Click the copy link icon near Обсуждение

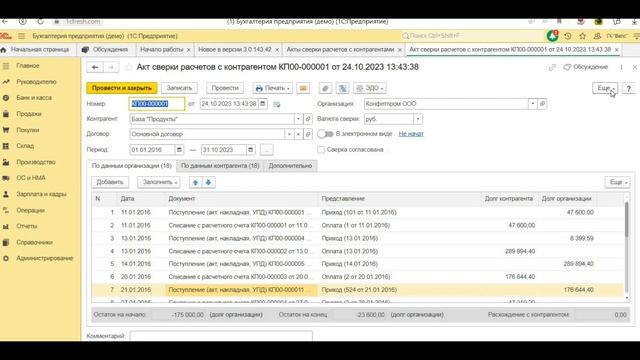(552, 67)
